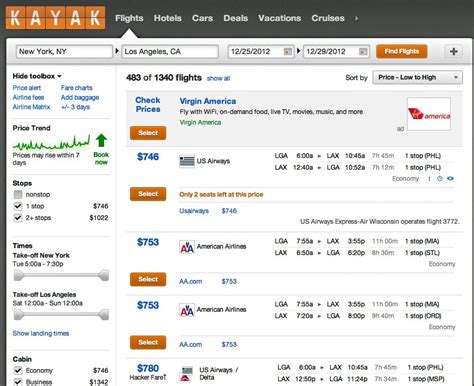
Task: Open the Vacations tab
Action: pos(280,18)
